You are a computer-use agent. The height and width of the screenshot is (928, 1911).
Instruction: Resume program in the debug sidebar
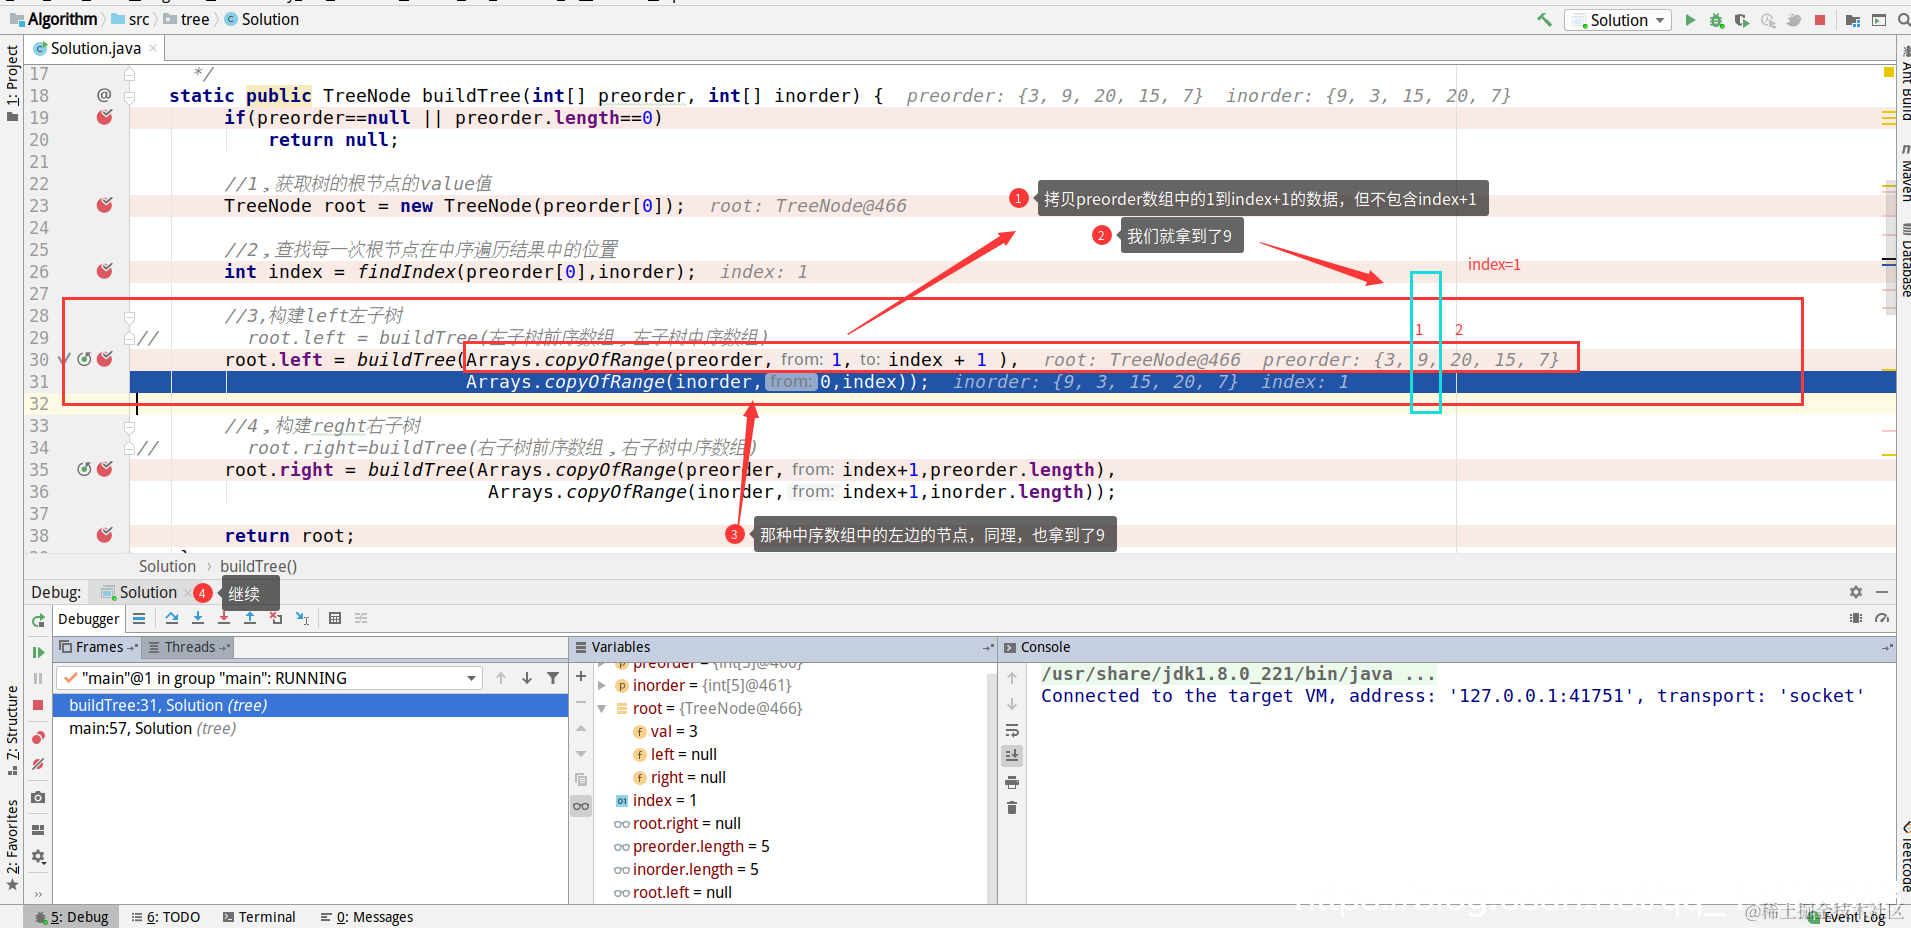(x=38, y=652)
